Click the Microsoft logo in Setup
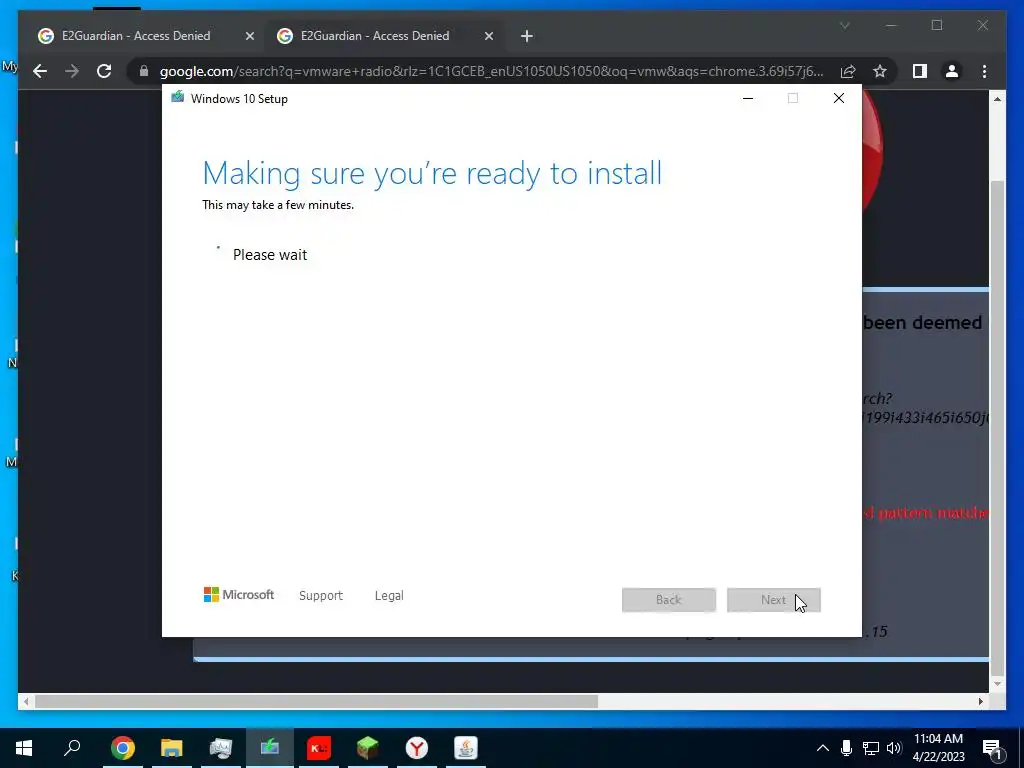The image size is (1024, 768). pyautogui.click(x=239, y=595)
